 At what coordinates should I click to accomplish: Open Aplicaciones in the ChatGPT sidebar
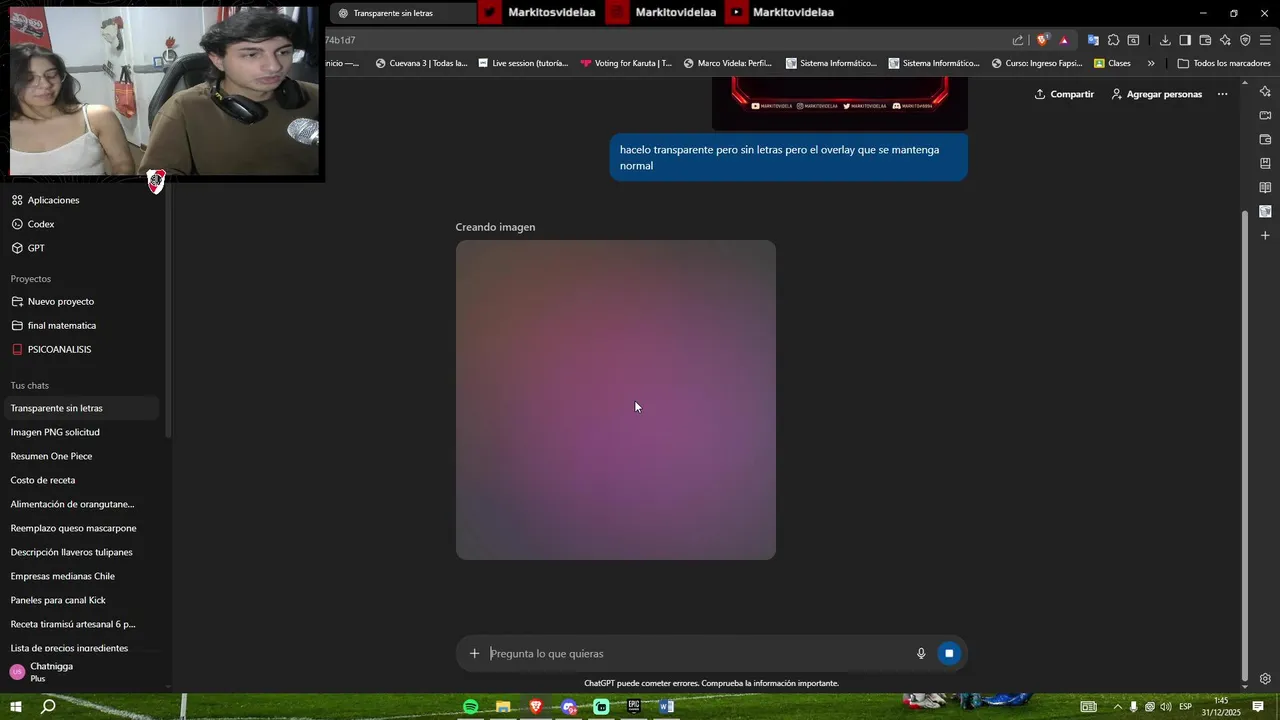(82, 200)
